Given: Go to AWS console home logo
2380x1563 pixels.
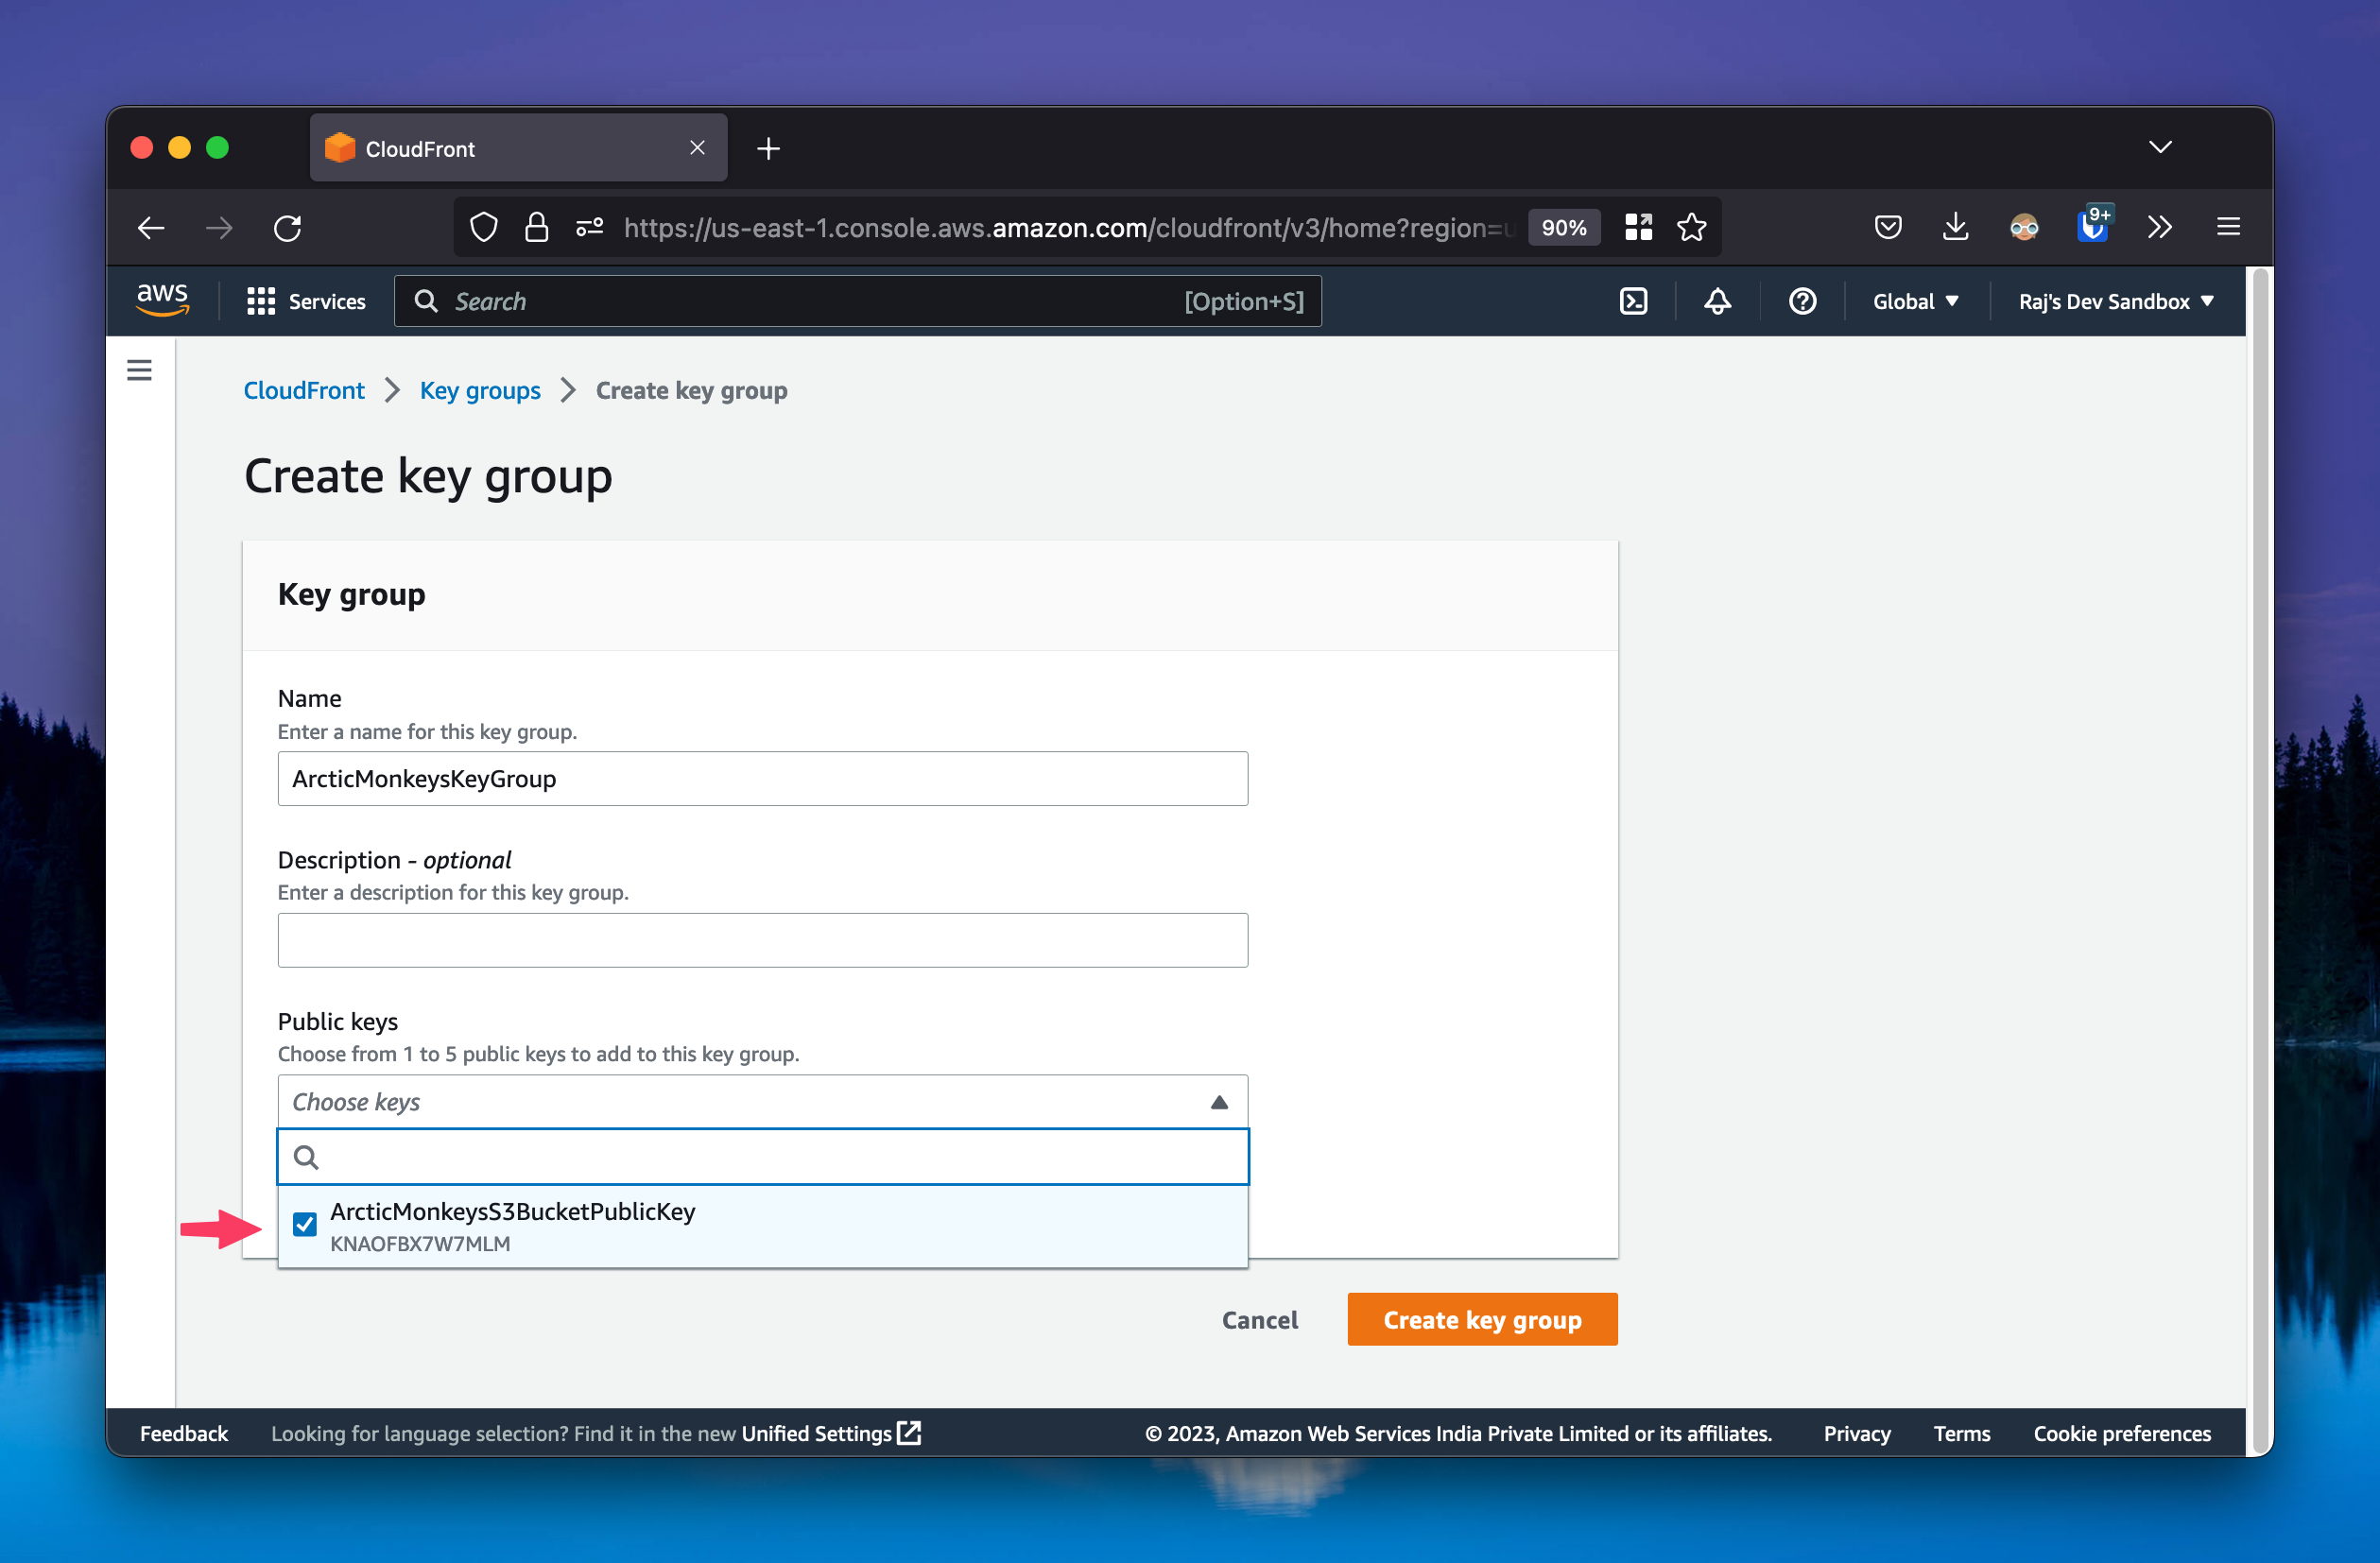Looking at the screenshot, I should coord(162,299).
